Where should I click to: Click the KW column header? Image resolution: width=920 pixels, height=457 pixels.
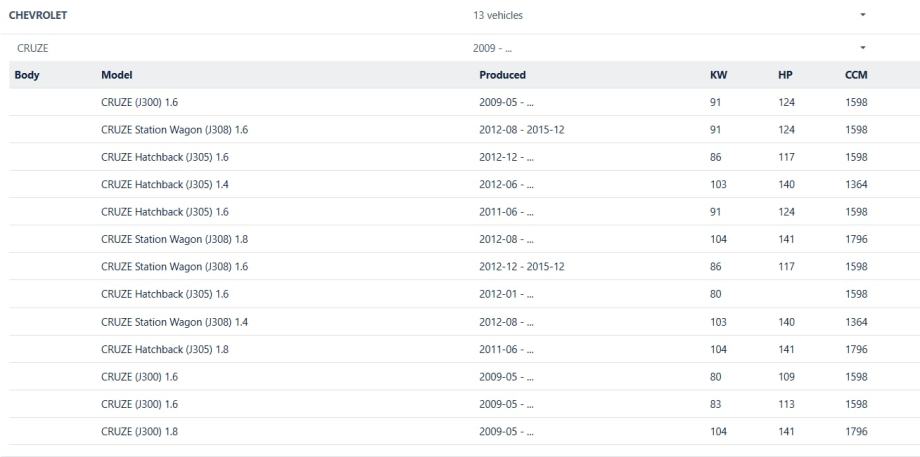click(718, 75)
